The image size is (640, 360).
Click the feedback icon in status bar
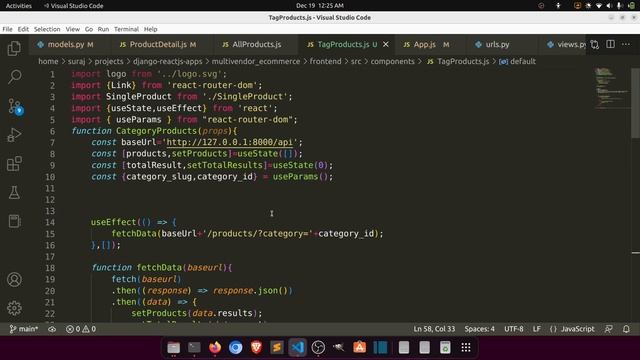click(x=609, y=329)
